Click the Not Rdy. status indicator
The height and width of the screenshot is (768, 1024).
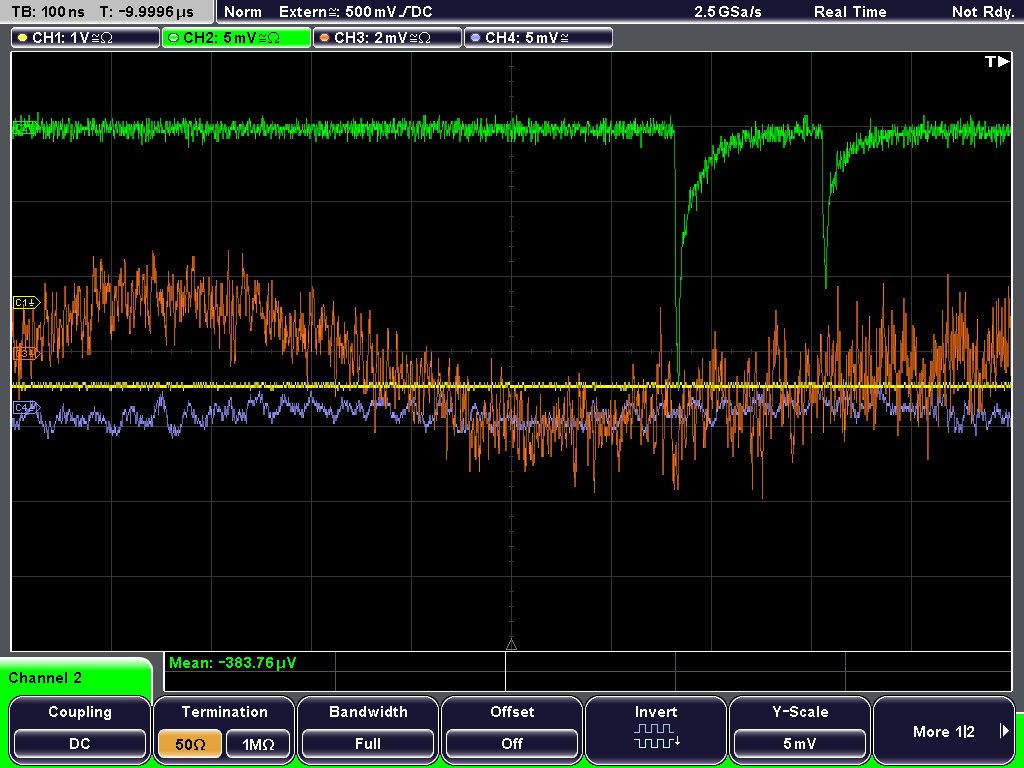(983, 12)
